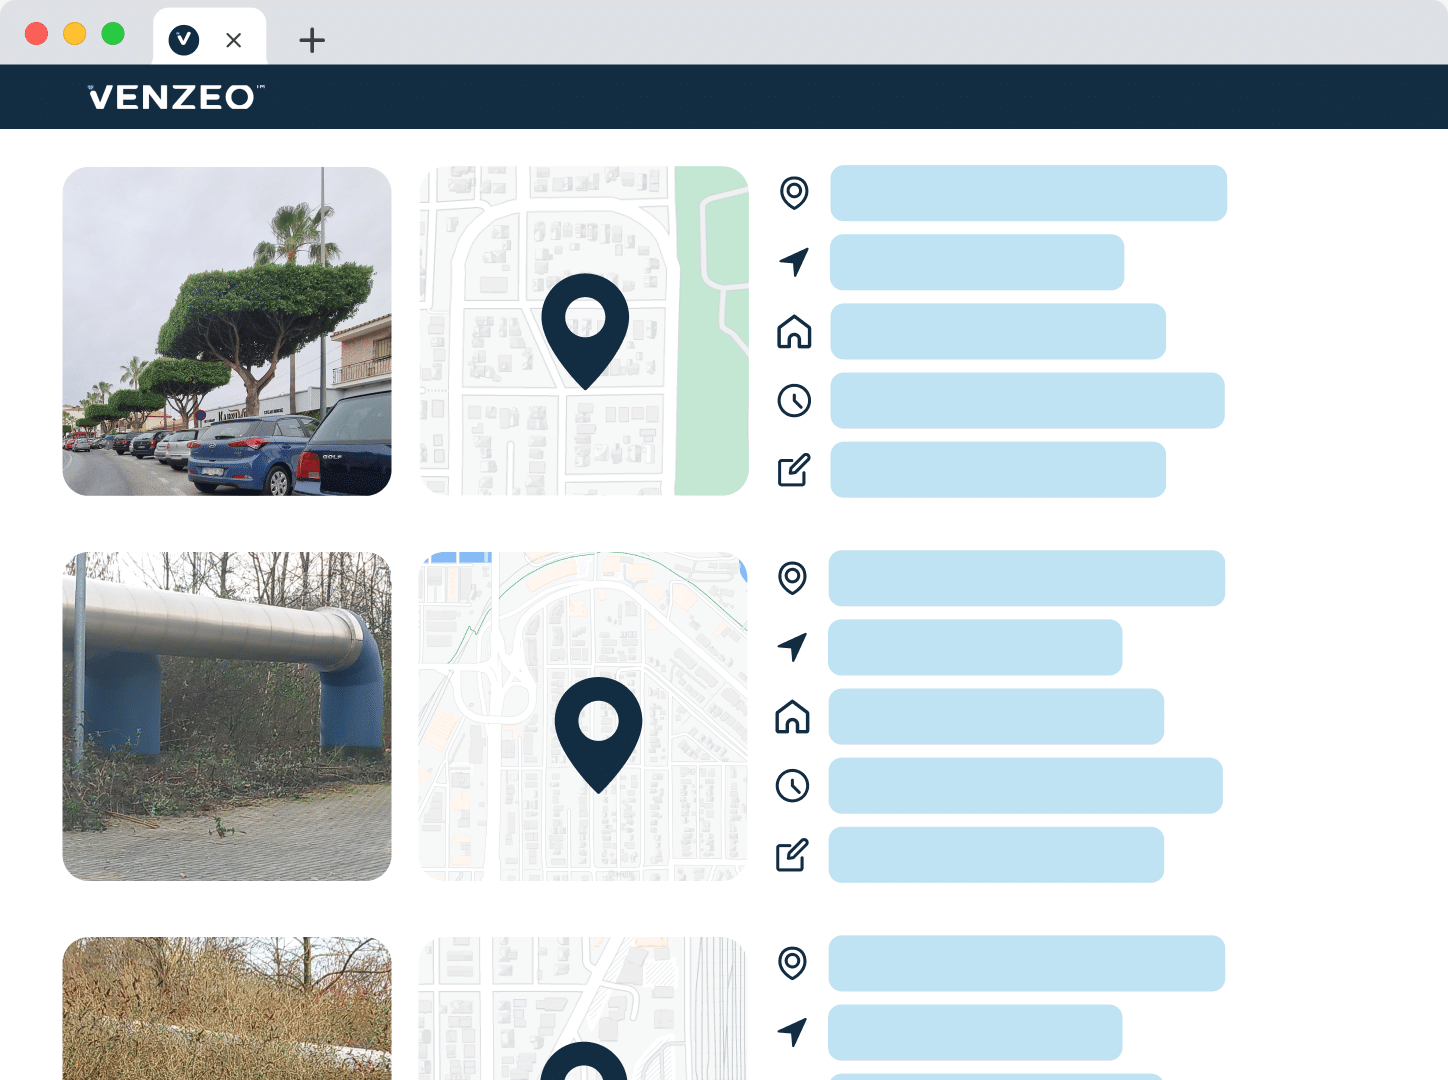Open the VENZEO logo in header
The height and width of the screenshot is (1080, 1448).
click(176, 97)
